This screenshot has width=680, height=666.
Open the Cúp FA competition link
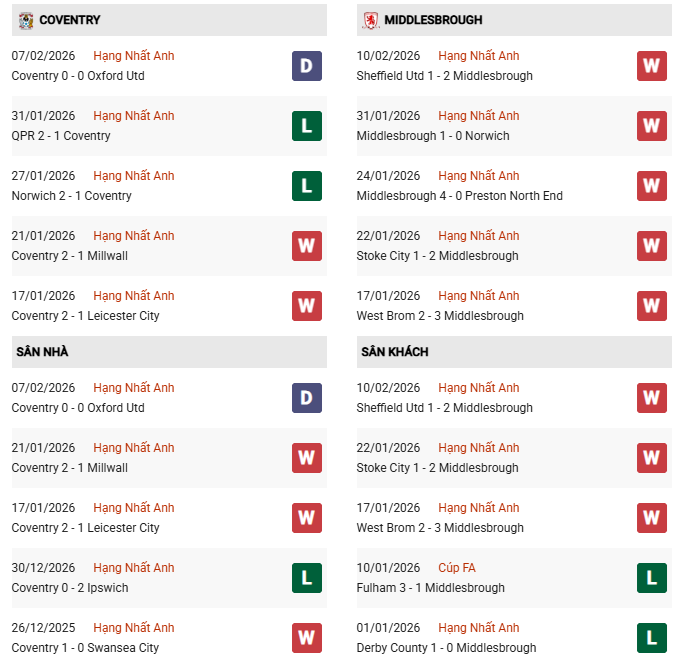click(457, 568)
